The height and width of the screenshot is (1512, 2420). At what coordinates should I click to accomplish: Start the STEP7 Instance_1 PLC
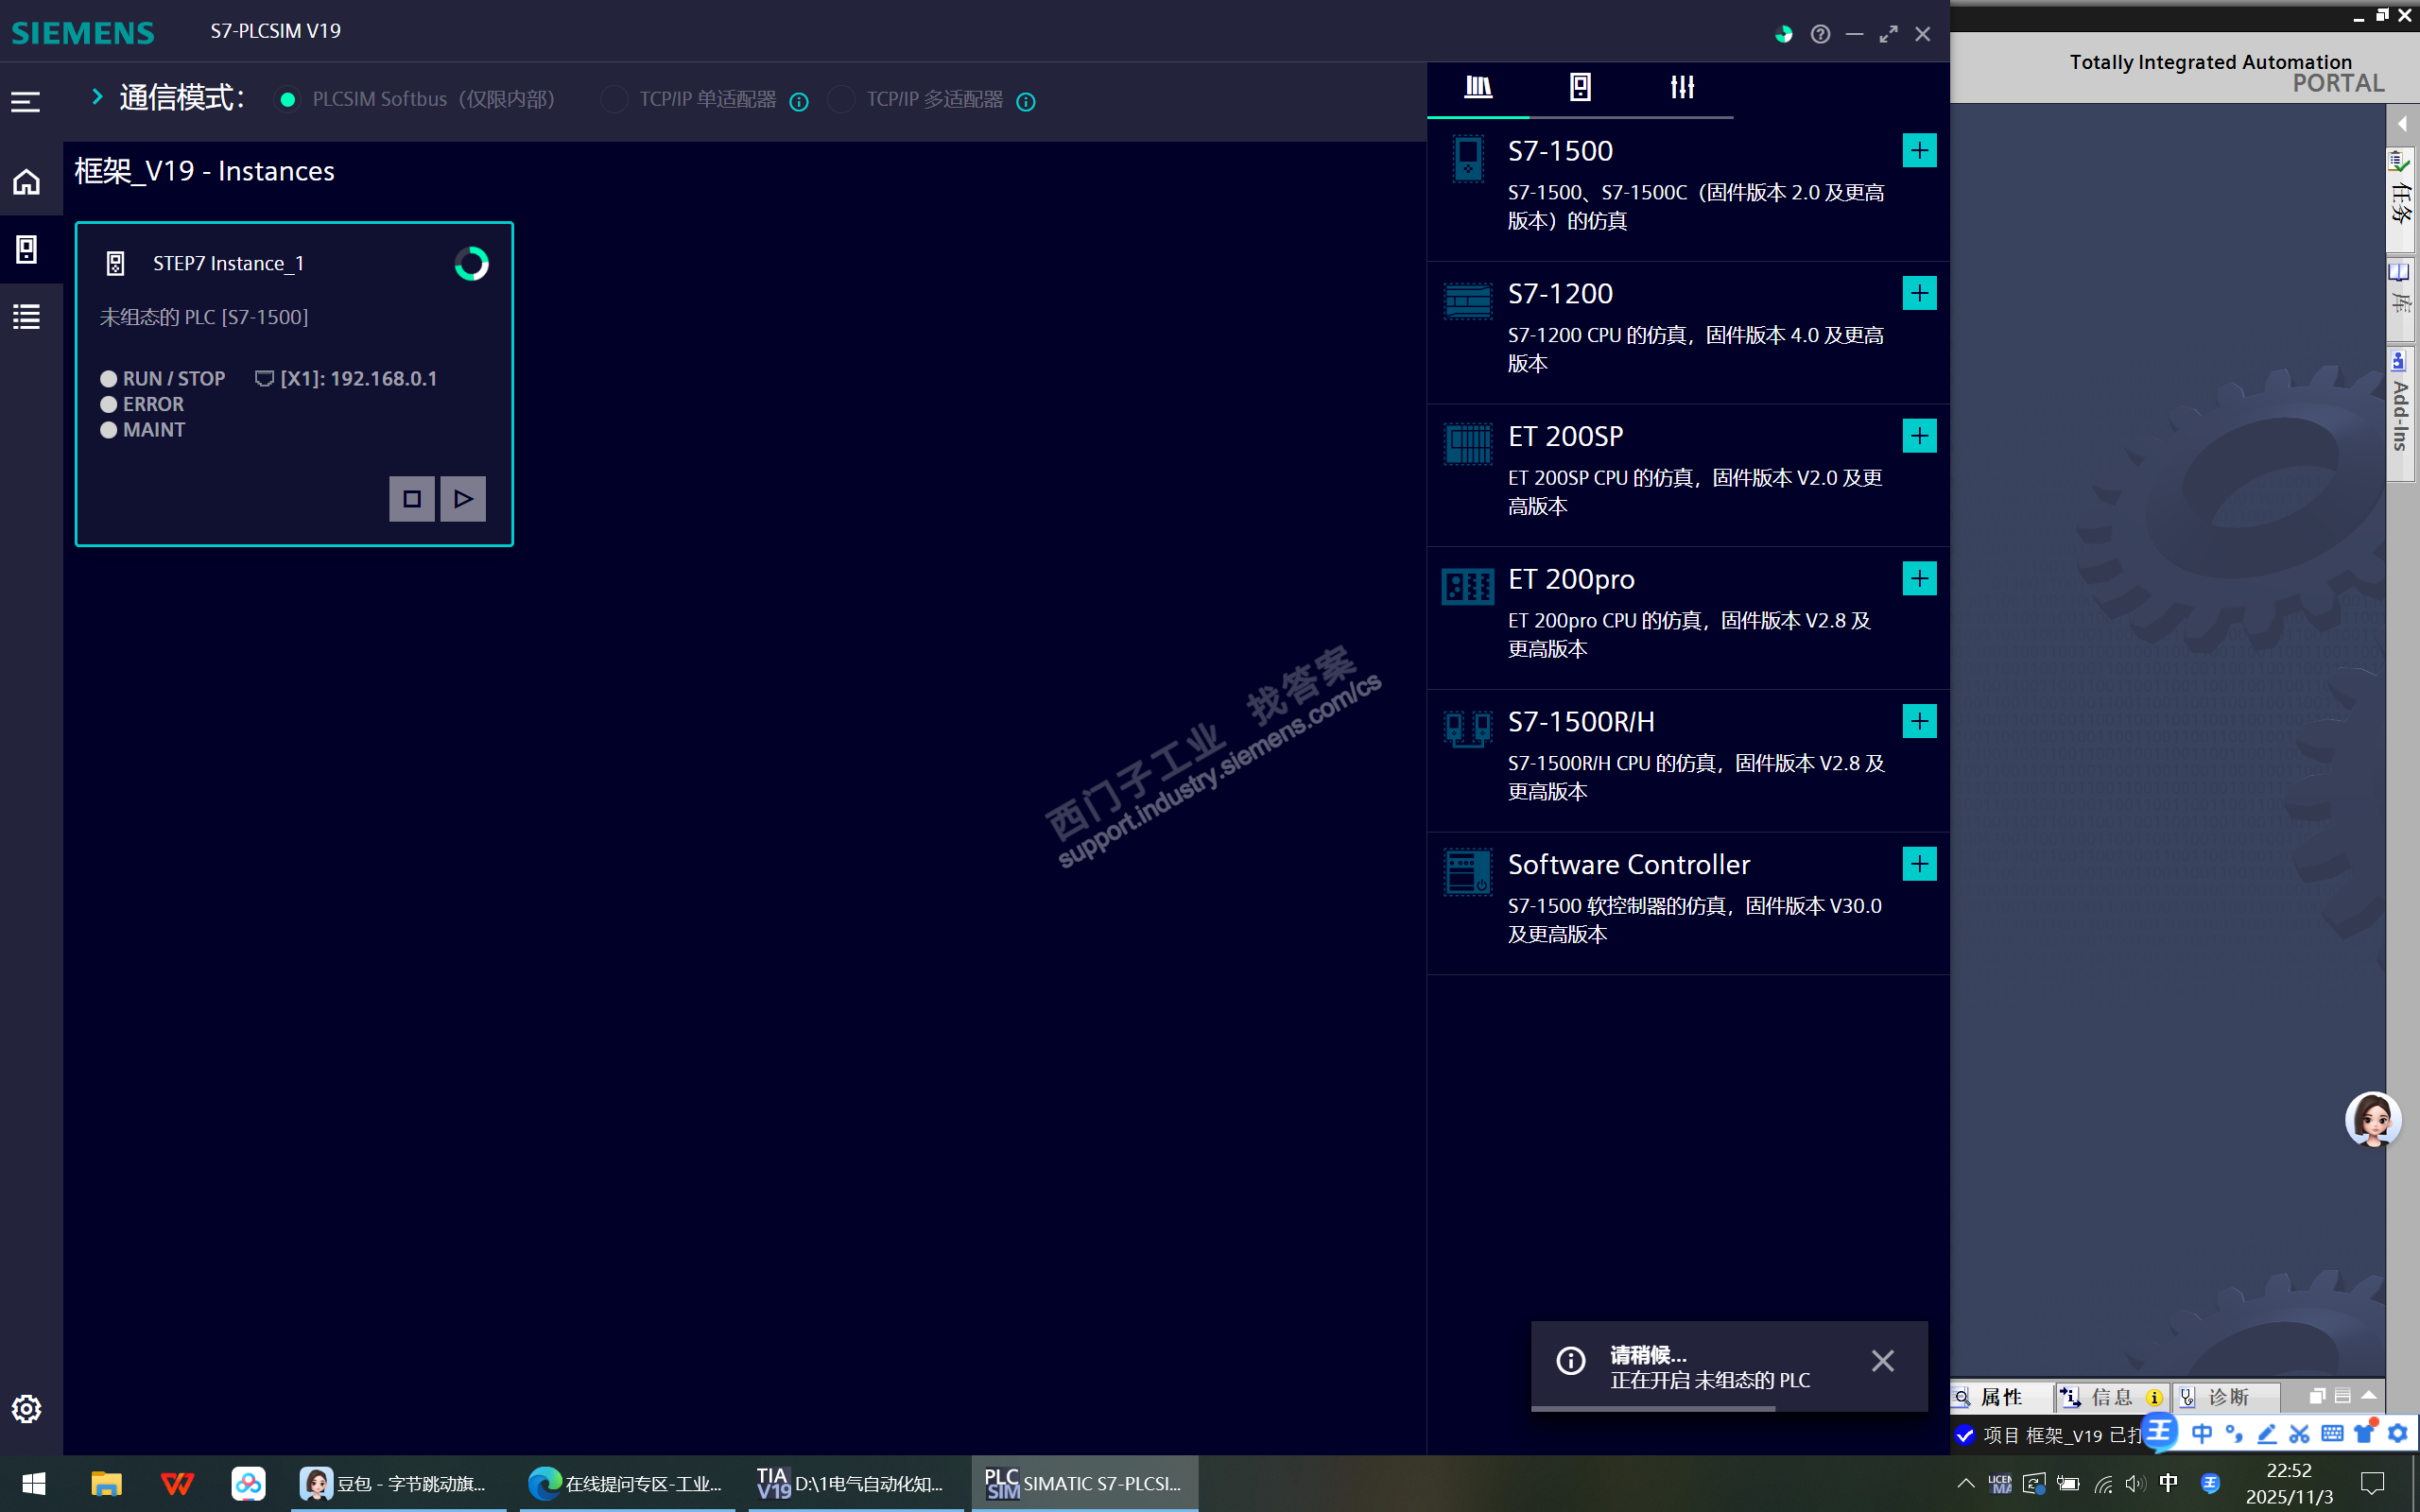[x=463, y=499]
